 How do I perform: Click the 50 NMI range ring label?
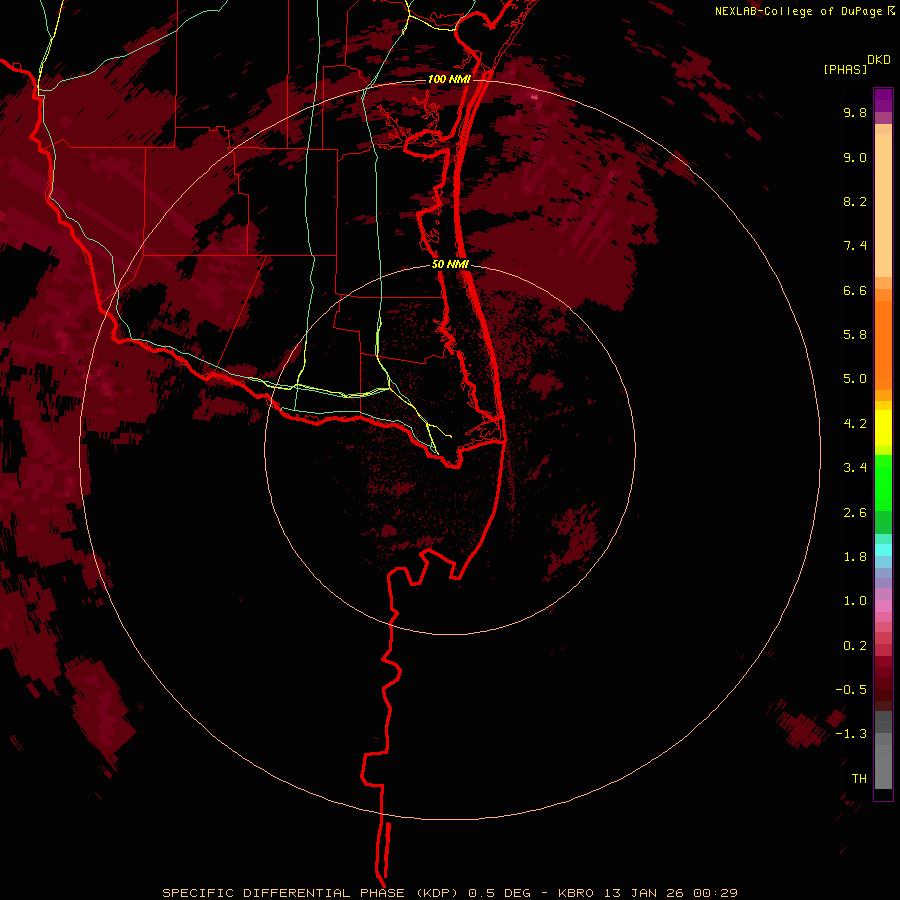[x=450, y=264]
